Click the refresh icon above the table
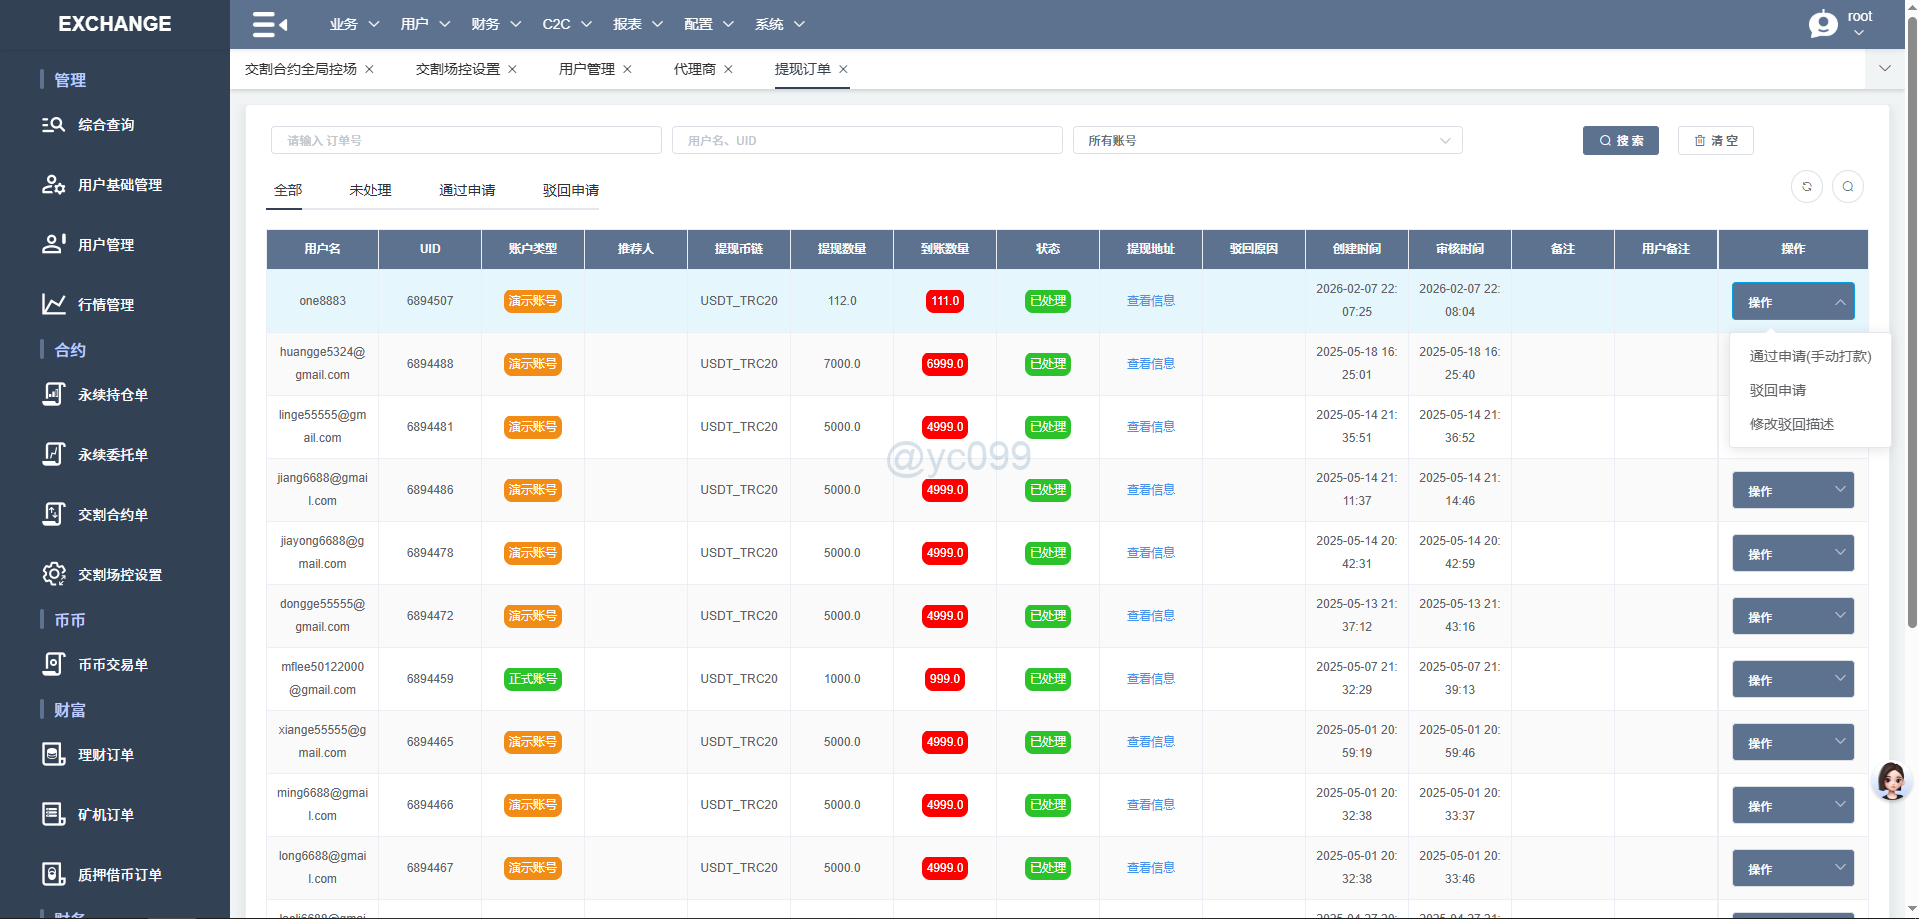Viewport: 1919px width, 919px height. pyautogui.click(x=1806, y=187)
